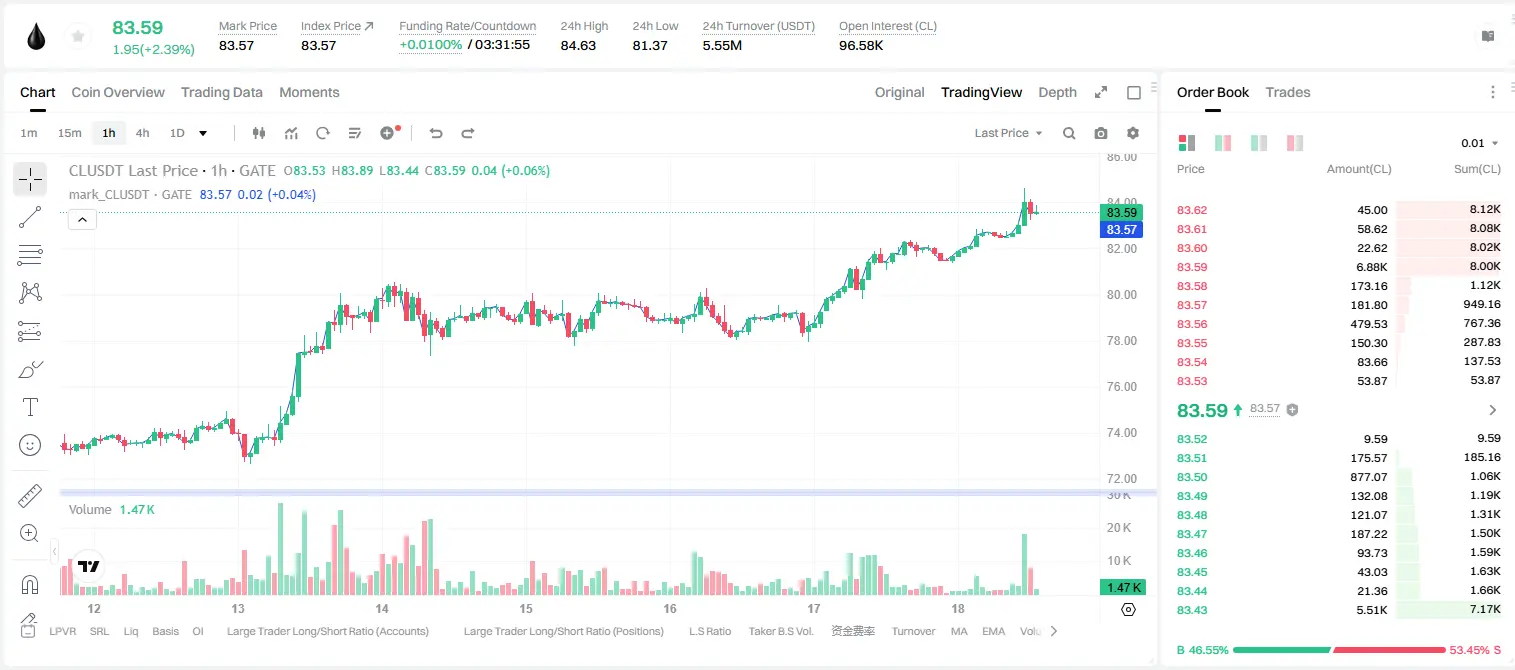This screenshot has height=670, width=1515.
Task: Add Large Trader Long/Short Ratio (Accounts)
Action: click(x=328, y=631)
